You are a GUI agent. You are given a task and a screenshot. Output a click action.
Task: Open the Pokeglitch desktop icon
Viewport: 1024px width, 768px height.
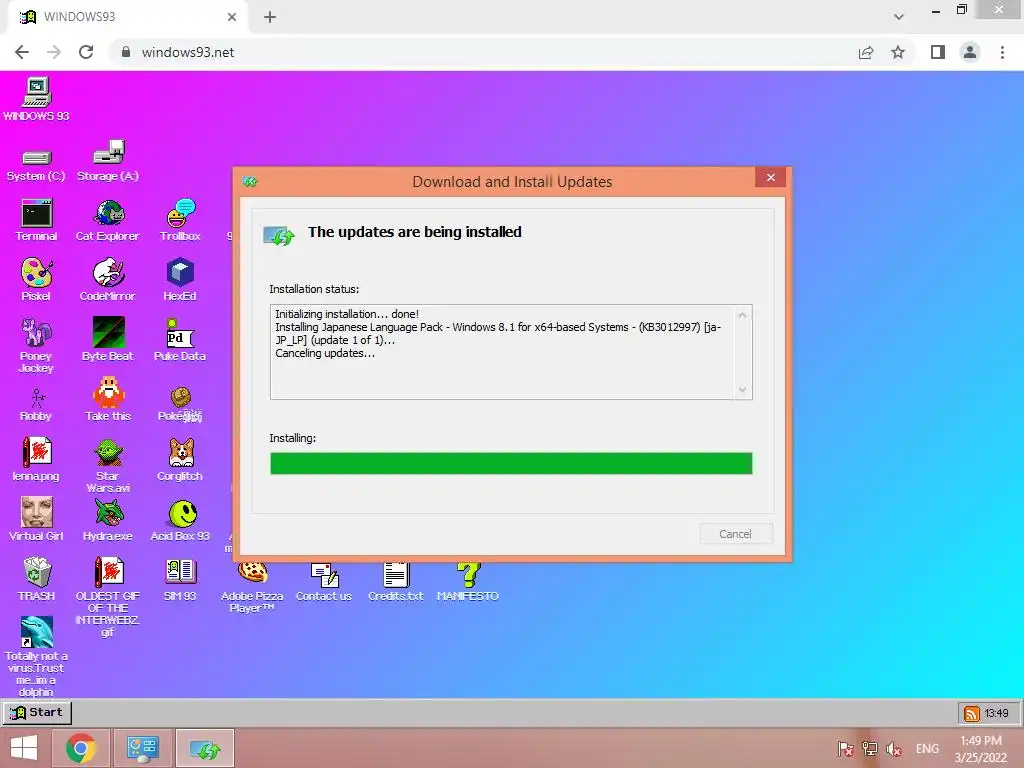click(180, 404)
